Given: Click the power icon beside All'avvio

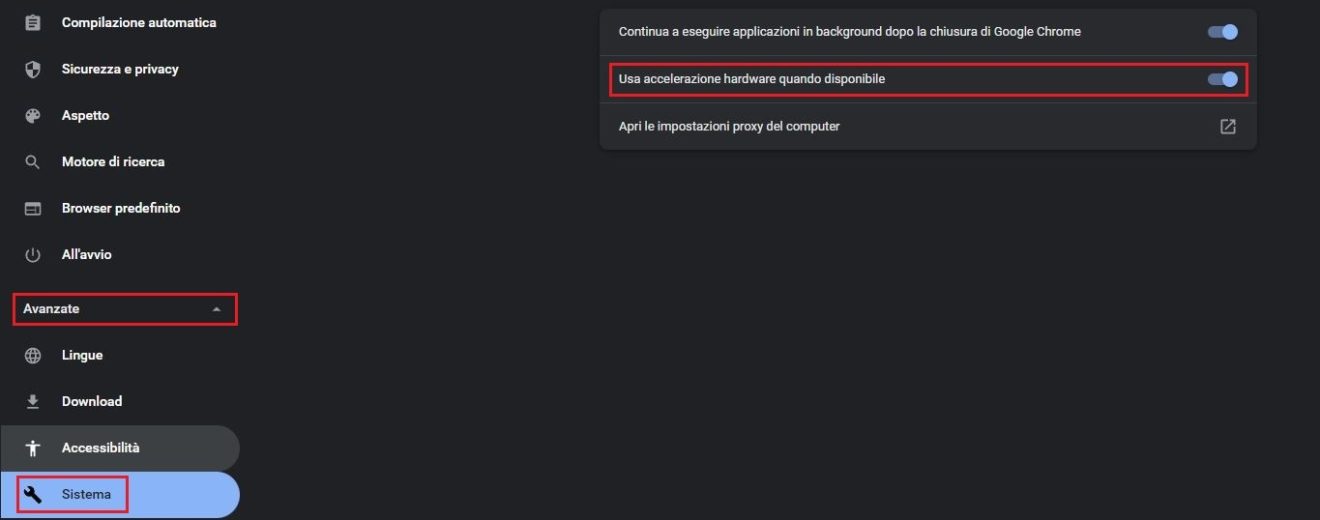Looking at the screenshot, I should [x=33, y=255].
